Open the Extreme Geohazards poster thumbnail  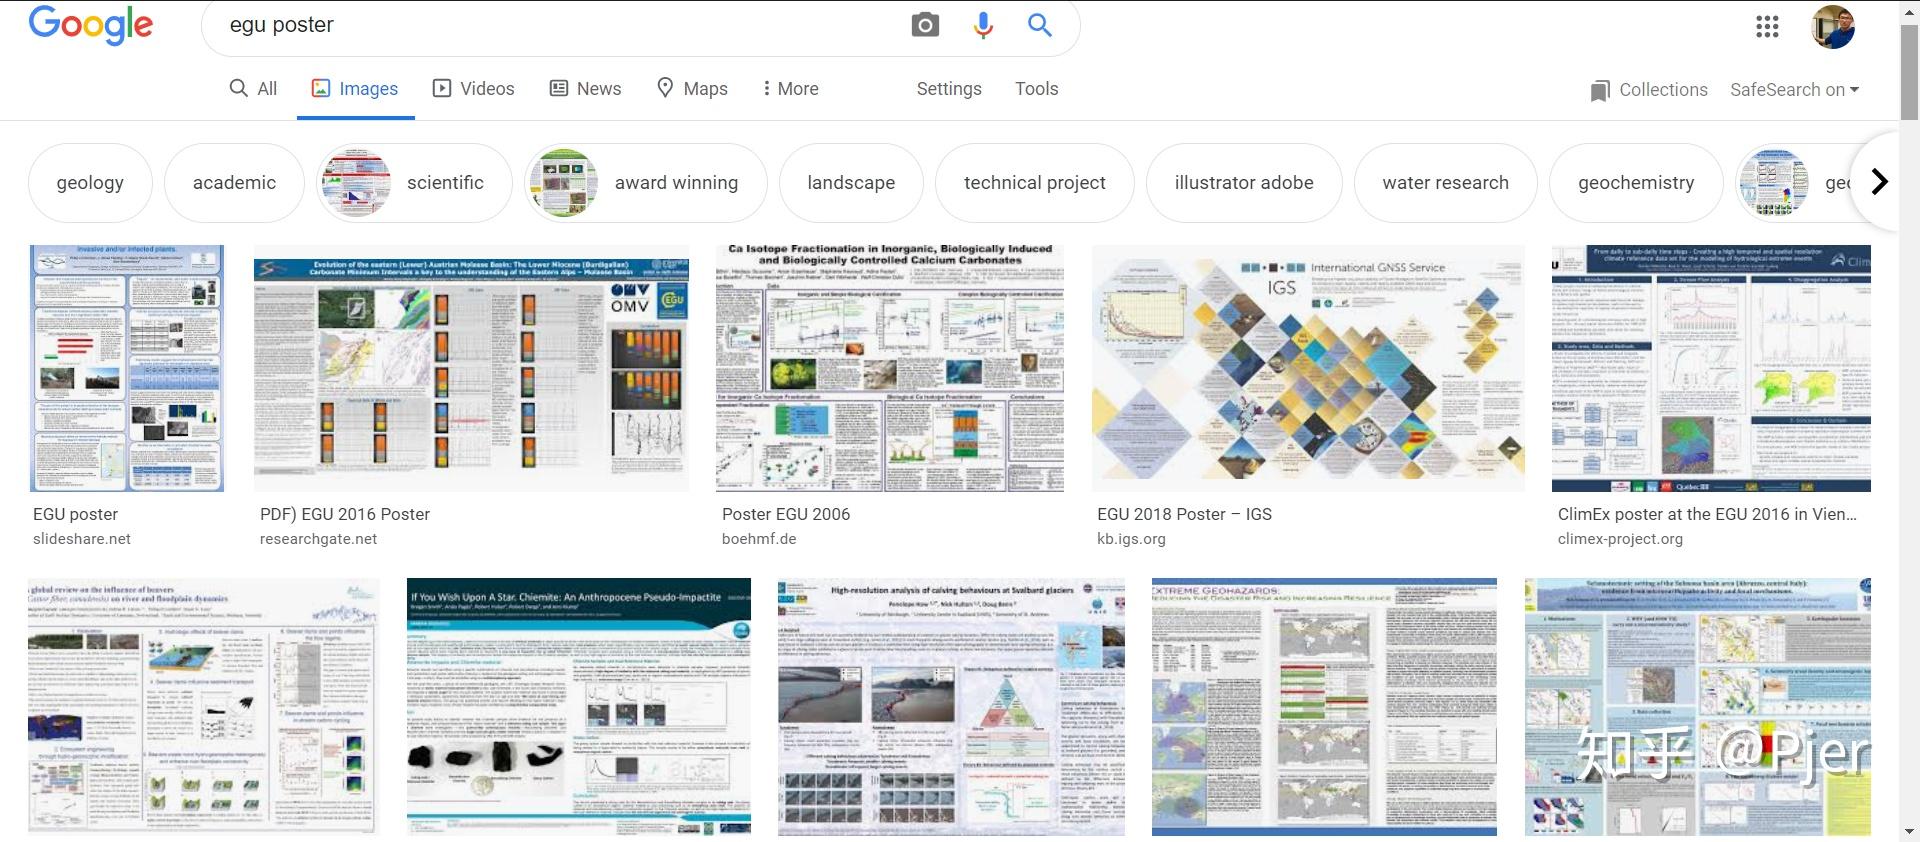tap(1324, 706)
